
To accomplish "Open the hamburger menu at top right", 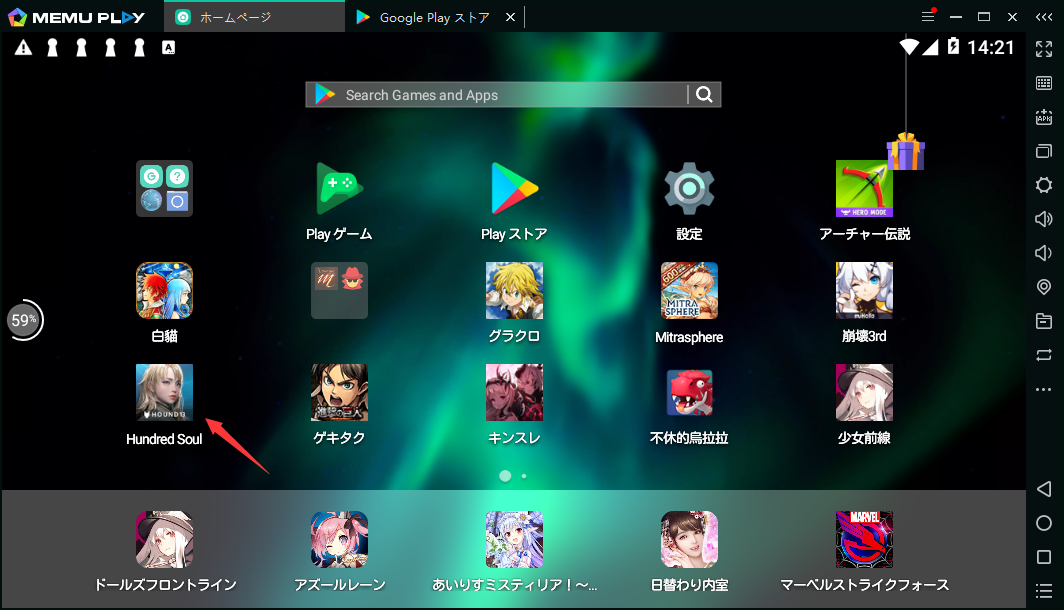I will 928,16.
